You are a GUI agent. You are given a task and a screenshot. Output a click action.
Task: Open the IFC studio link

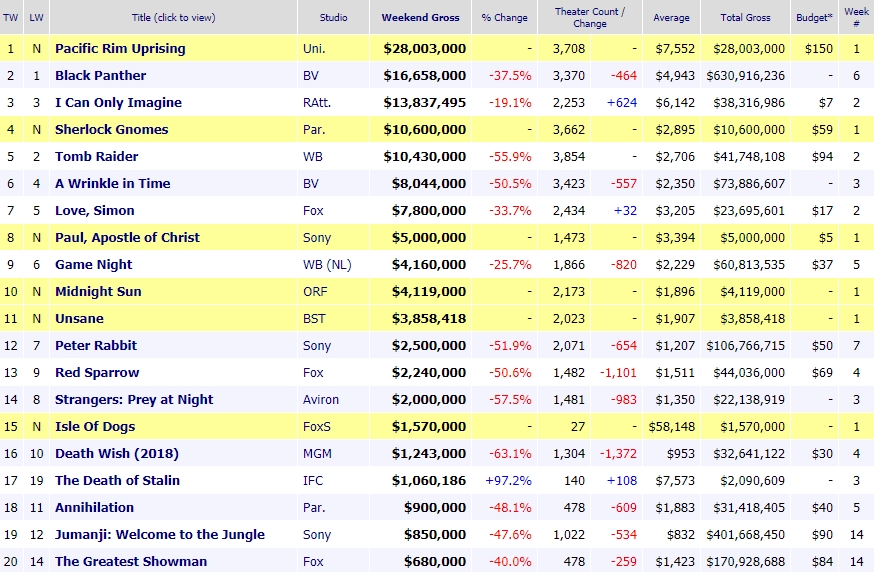coord(313,481)
